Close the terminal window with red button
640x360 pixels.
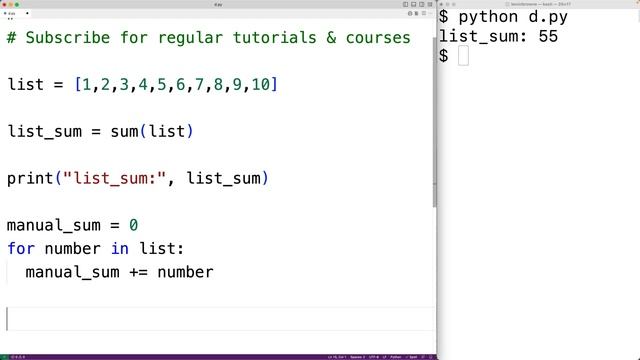coord(442,4)
